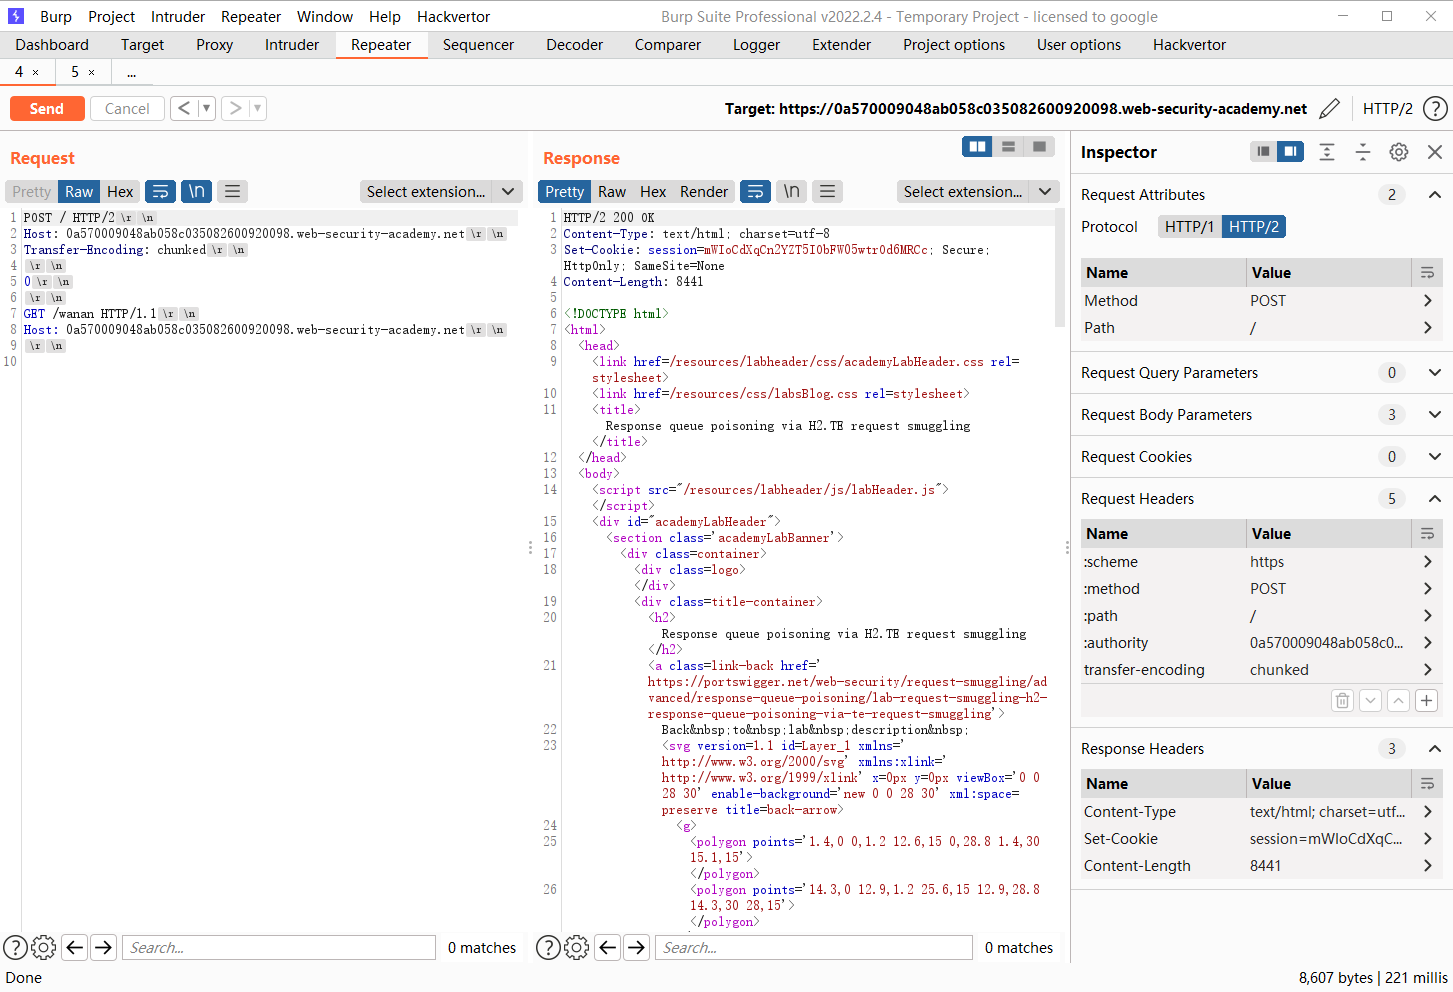The height and width of the screenshot is (992, 1453).
Task: Collapse Request Headers section
Action: pos(1434,498)
